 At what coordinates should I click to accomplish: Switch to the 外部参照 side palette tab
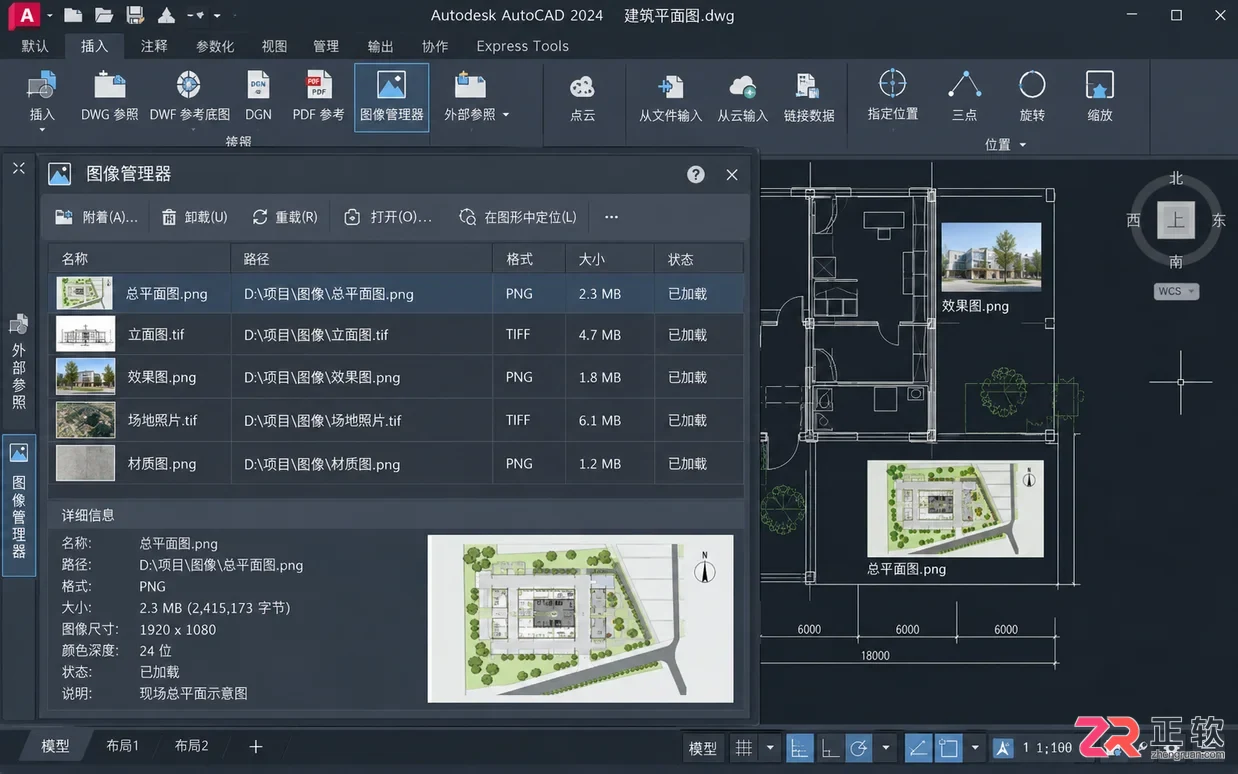[19, 362]
